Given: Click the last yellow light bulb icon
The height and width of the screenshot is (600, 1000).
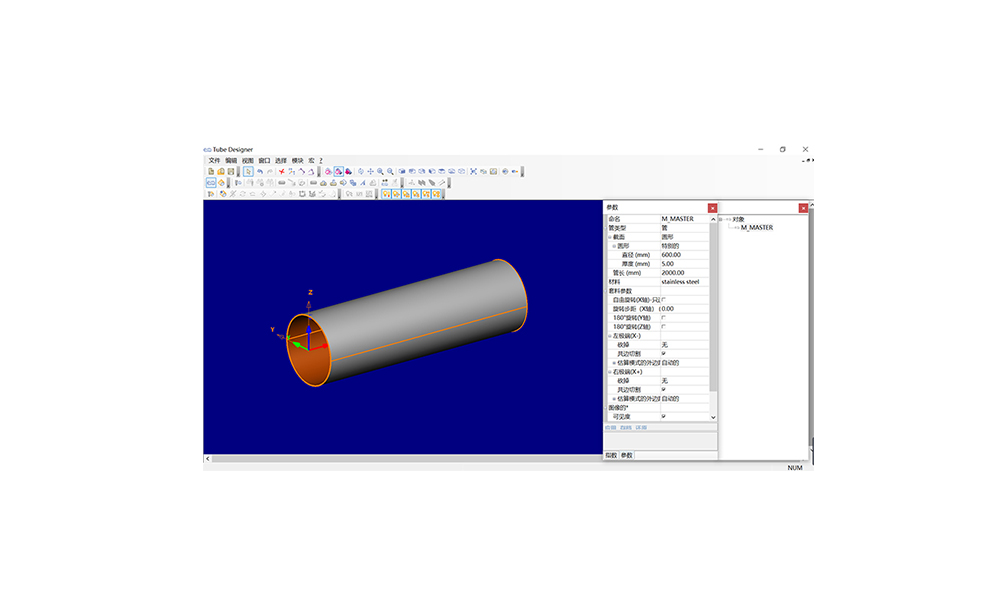Looking at the screenshot, I should click(436, 194).
